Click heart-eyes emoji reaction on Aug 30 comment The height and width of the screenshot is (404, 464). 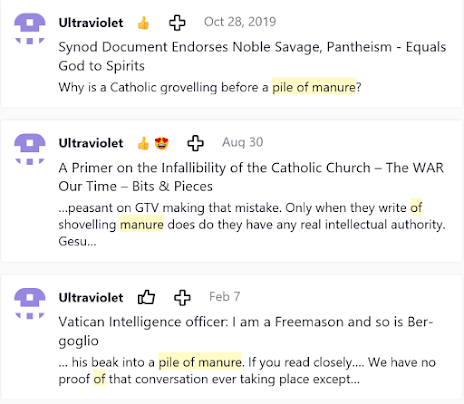[x=162, y=143]
